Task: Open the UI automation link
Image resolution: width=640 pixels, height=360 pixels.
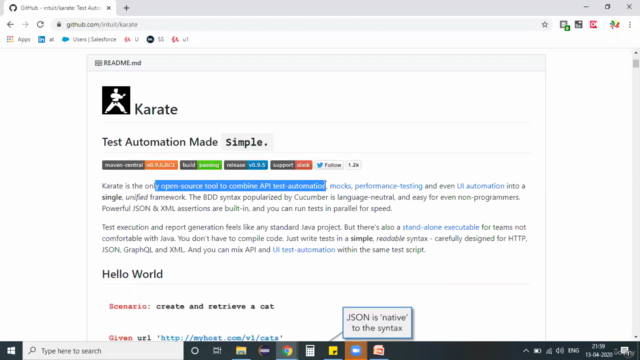Action: (x=480, y=186)
